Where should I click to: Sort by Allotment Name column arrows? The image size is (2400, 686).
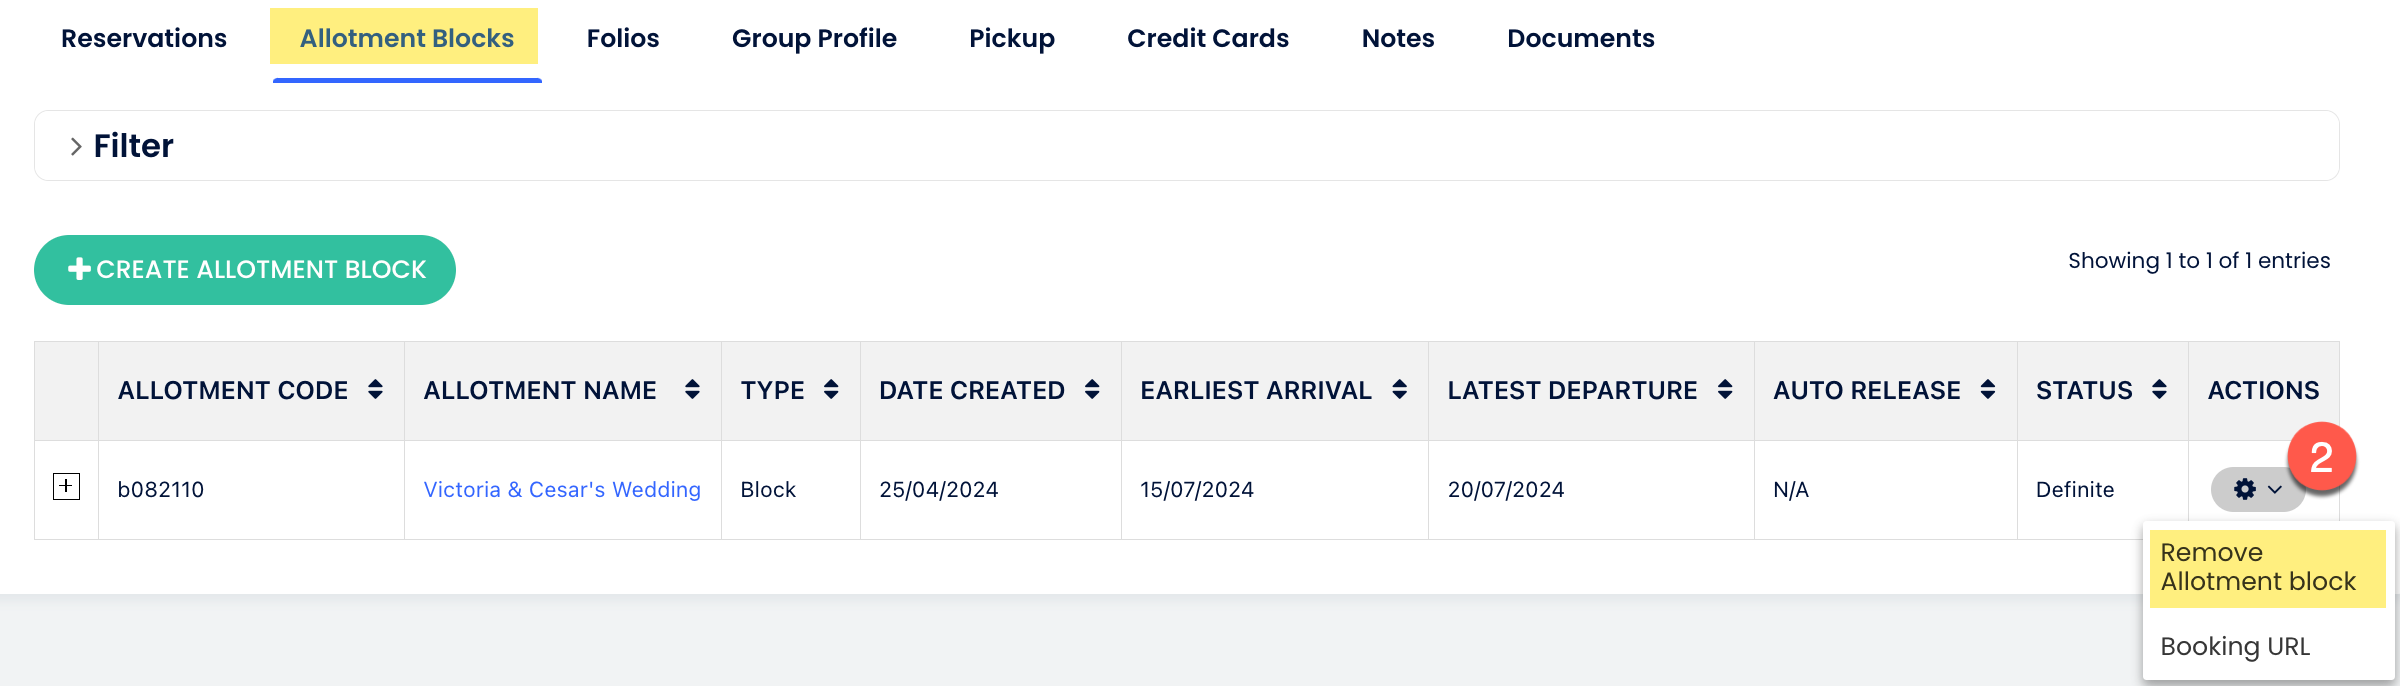692,390
